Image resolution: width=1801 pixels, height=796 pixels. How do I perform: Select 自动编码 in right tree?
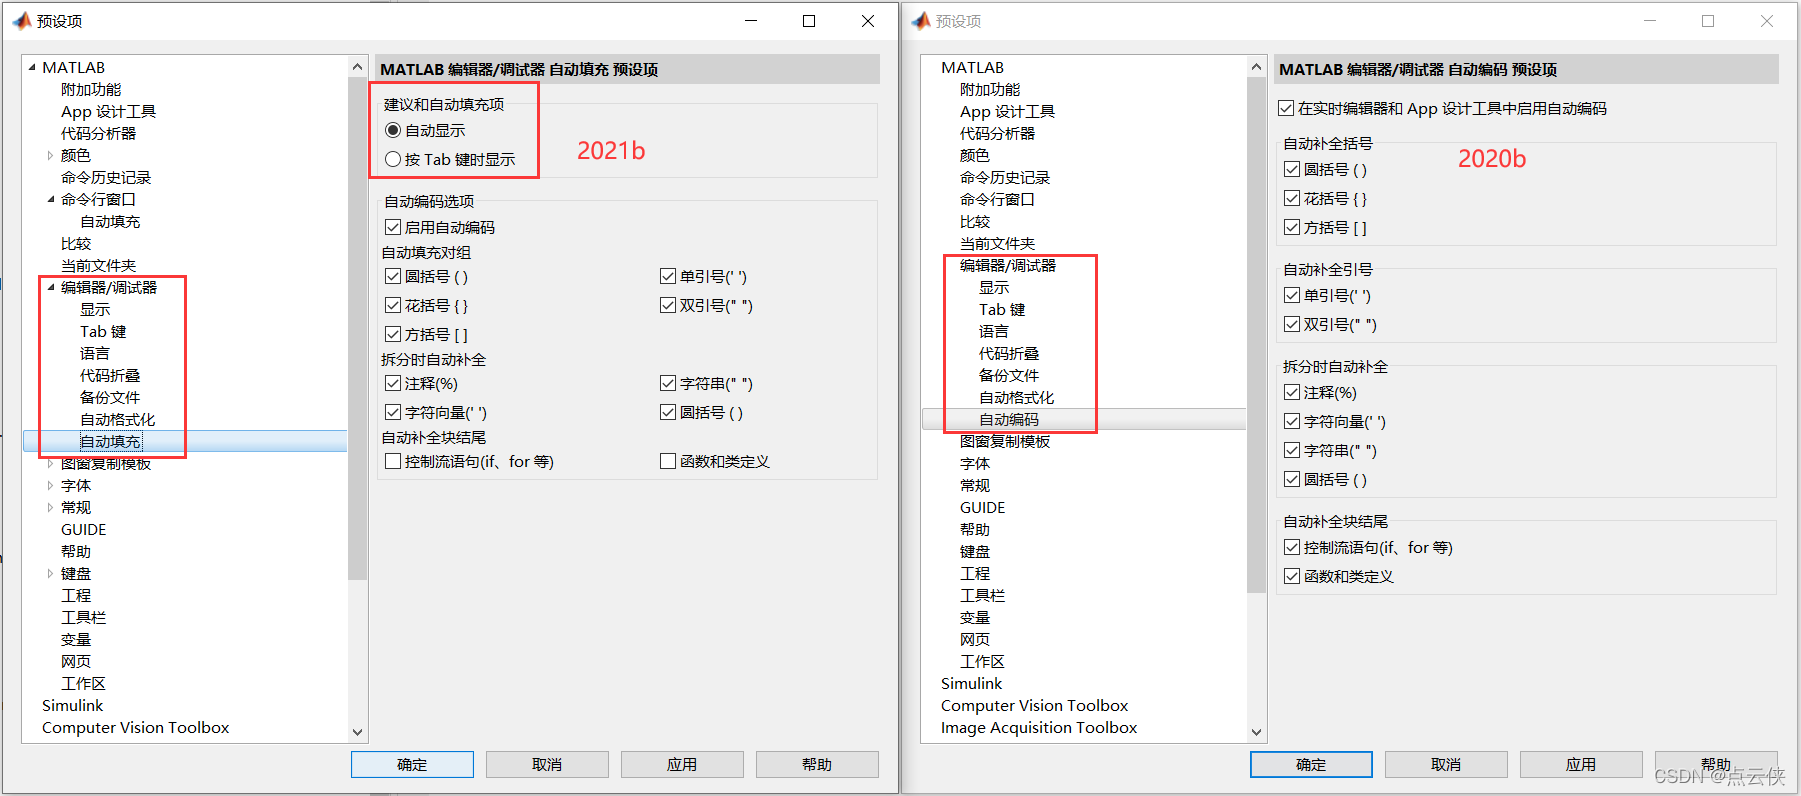click(x=1009, y=420)
